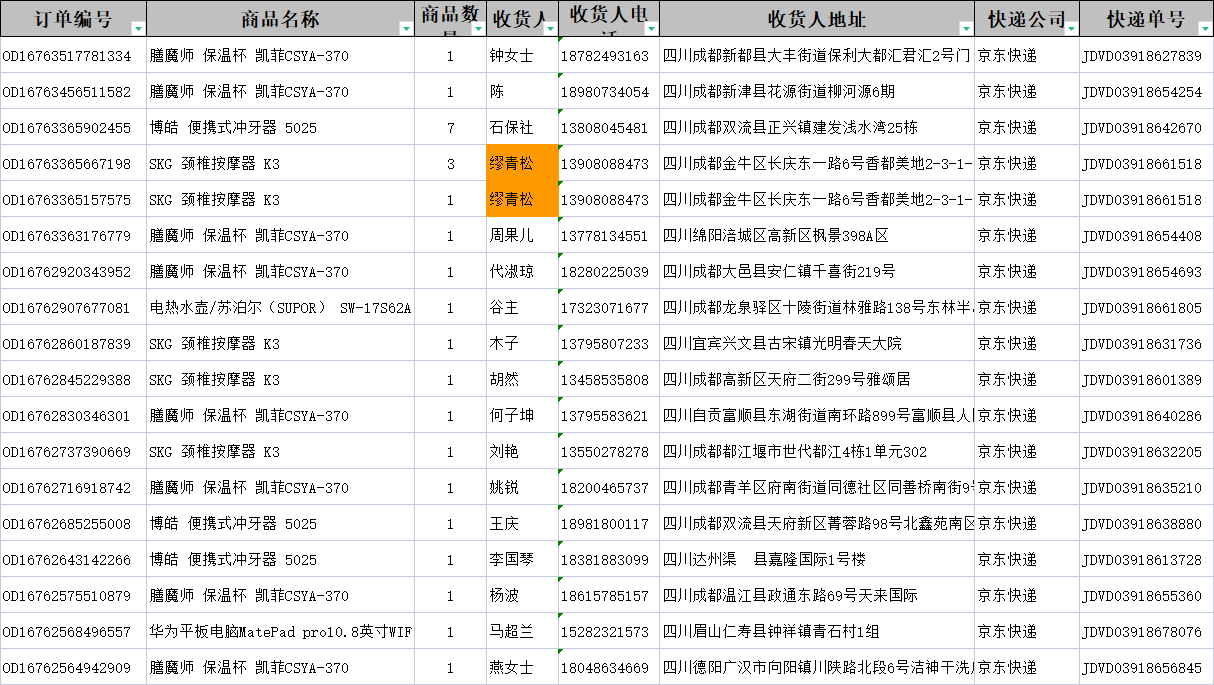Select phone number cell 18980734054
The width and height of the screenshot is (1214, 685).
(609, 91)
